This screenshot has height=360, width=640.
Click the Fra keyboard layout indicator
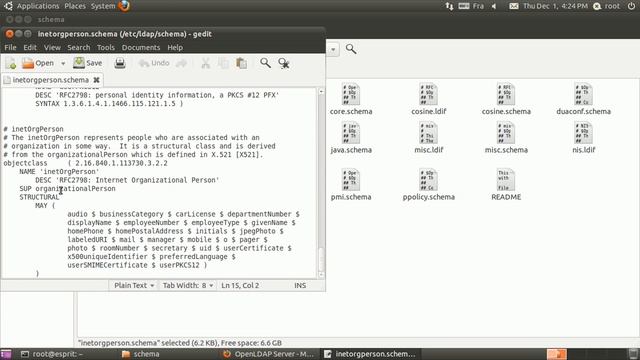tap(471, 6)
